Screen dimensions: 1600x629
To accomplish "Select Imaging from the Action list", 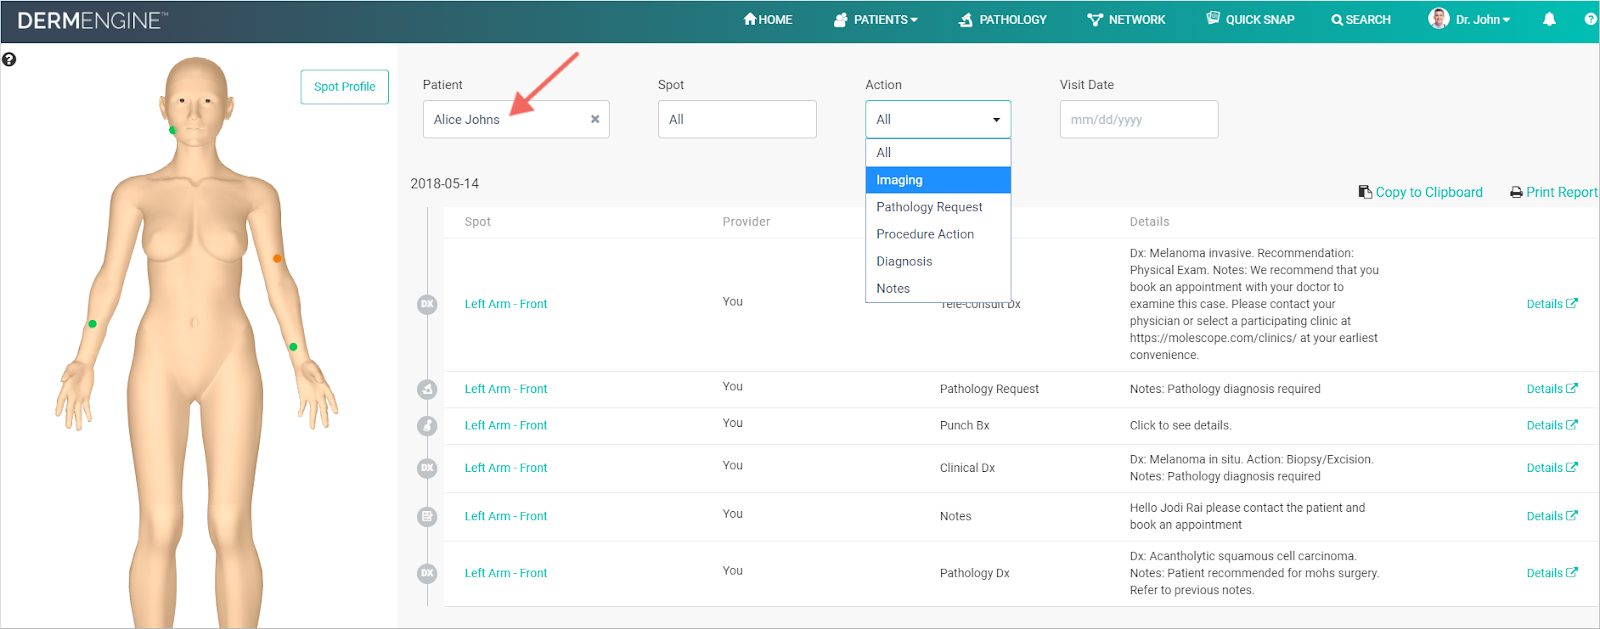I will point(938,180).
